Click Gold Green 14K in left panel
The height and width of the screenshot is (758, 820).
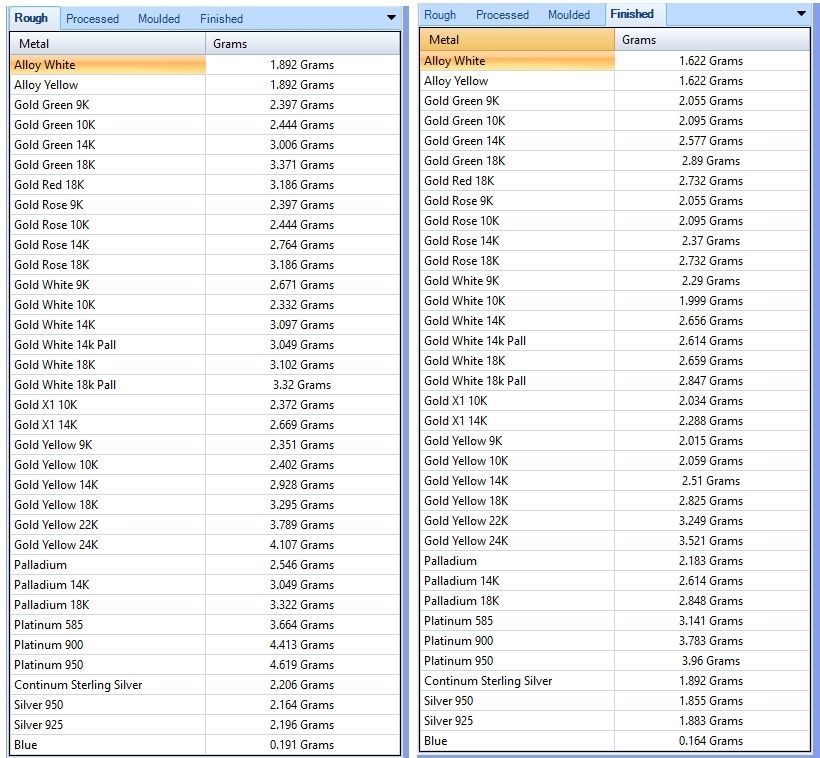205,145
